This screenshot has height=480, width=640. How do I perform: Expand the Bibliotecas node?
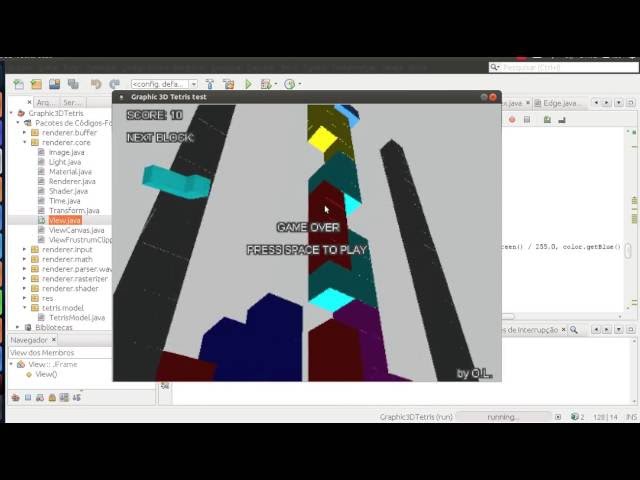tap(18, 327)
